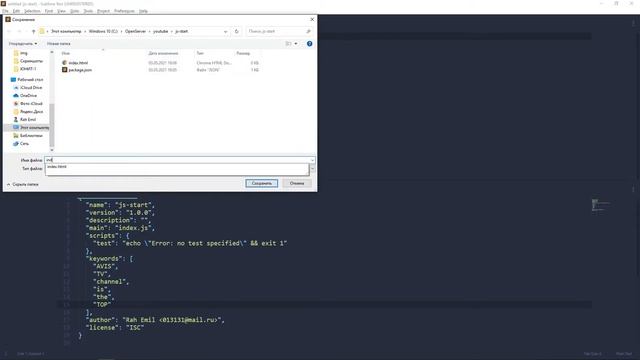Image resolution: width=640 pixels, height=360 pixels.
Task: Open the View menu in Sublime Text
Action: (61, 11)
